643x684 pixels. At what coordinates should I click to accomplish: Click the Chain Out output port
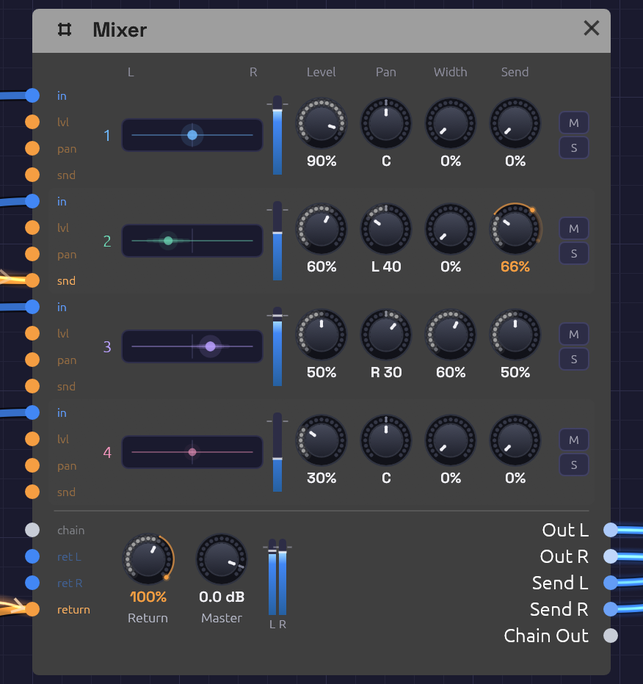point(611,636)
